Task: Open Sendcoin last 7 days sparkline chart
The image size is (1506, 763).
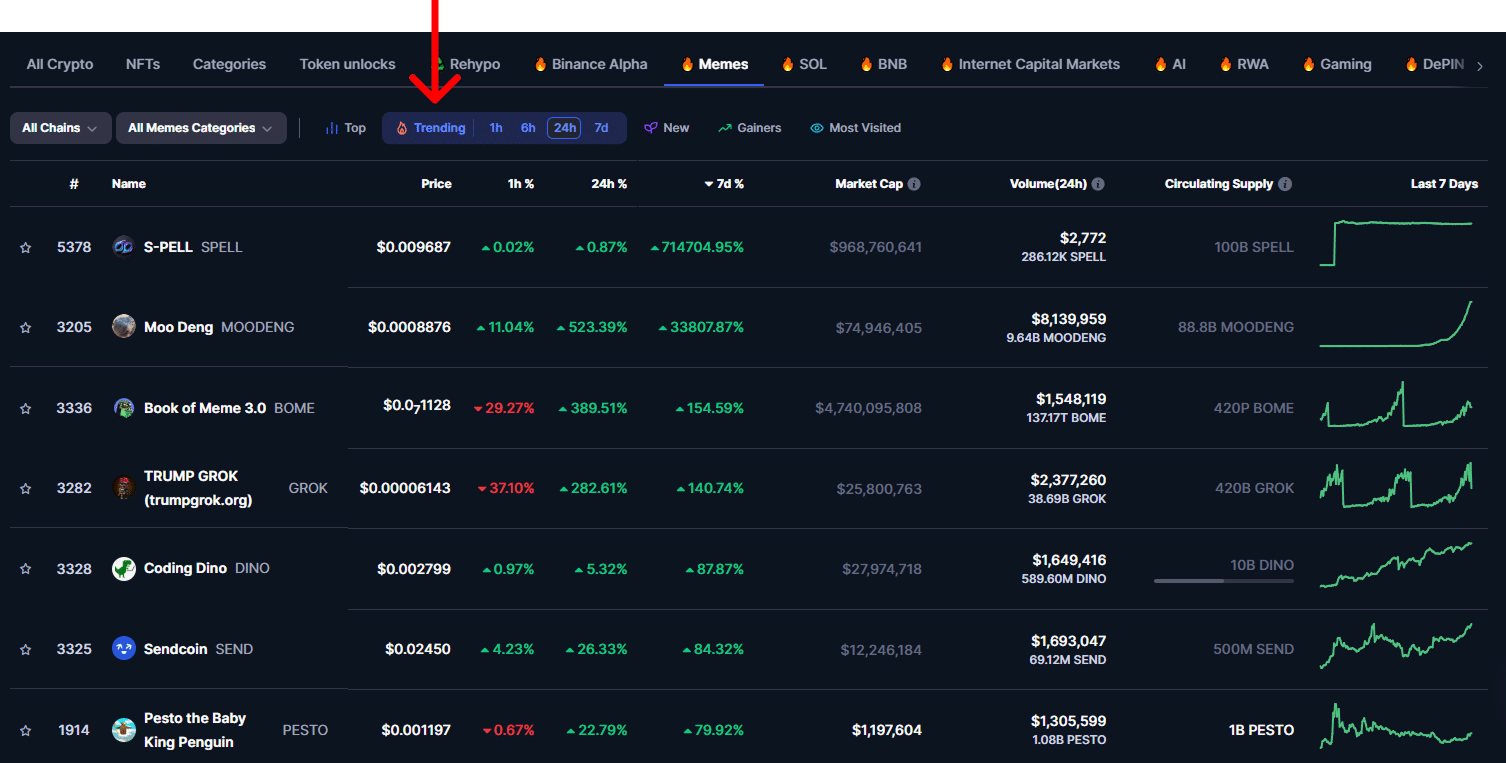Action: click(x=1396, y=646)
